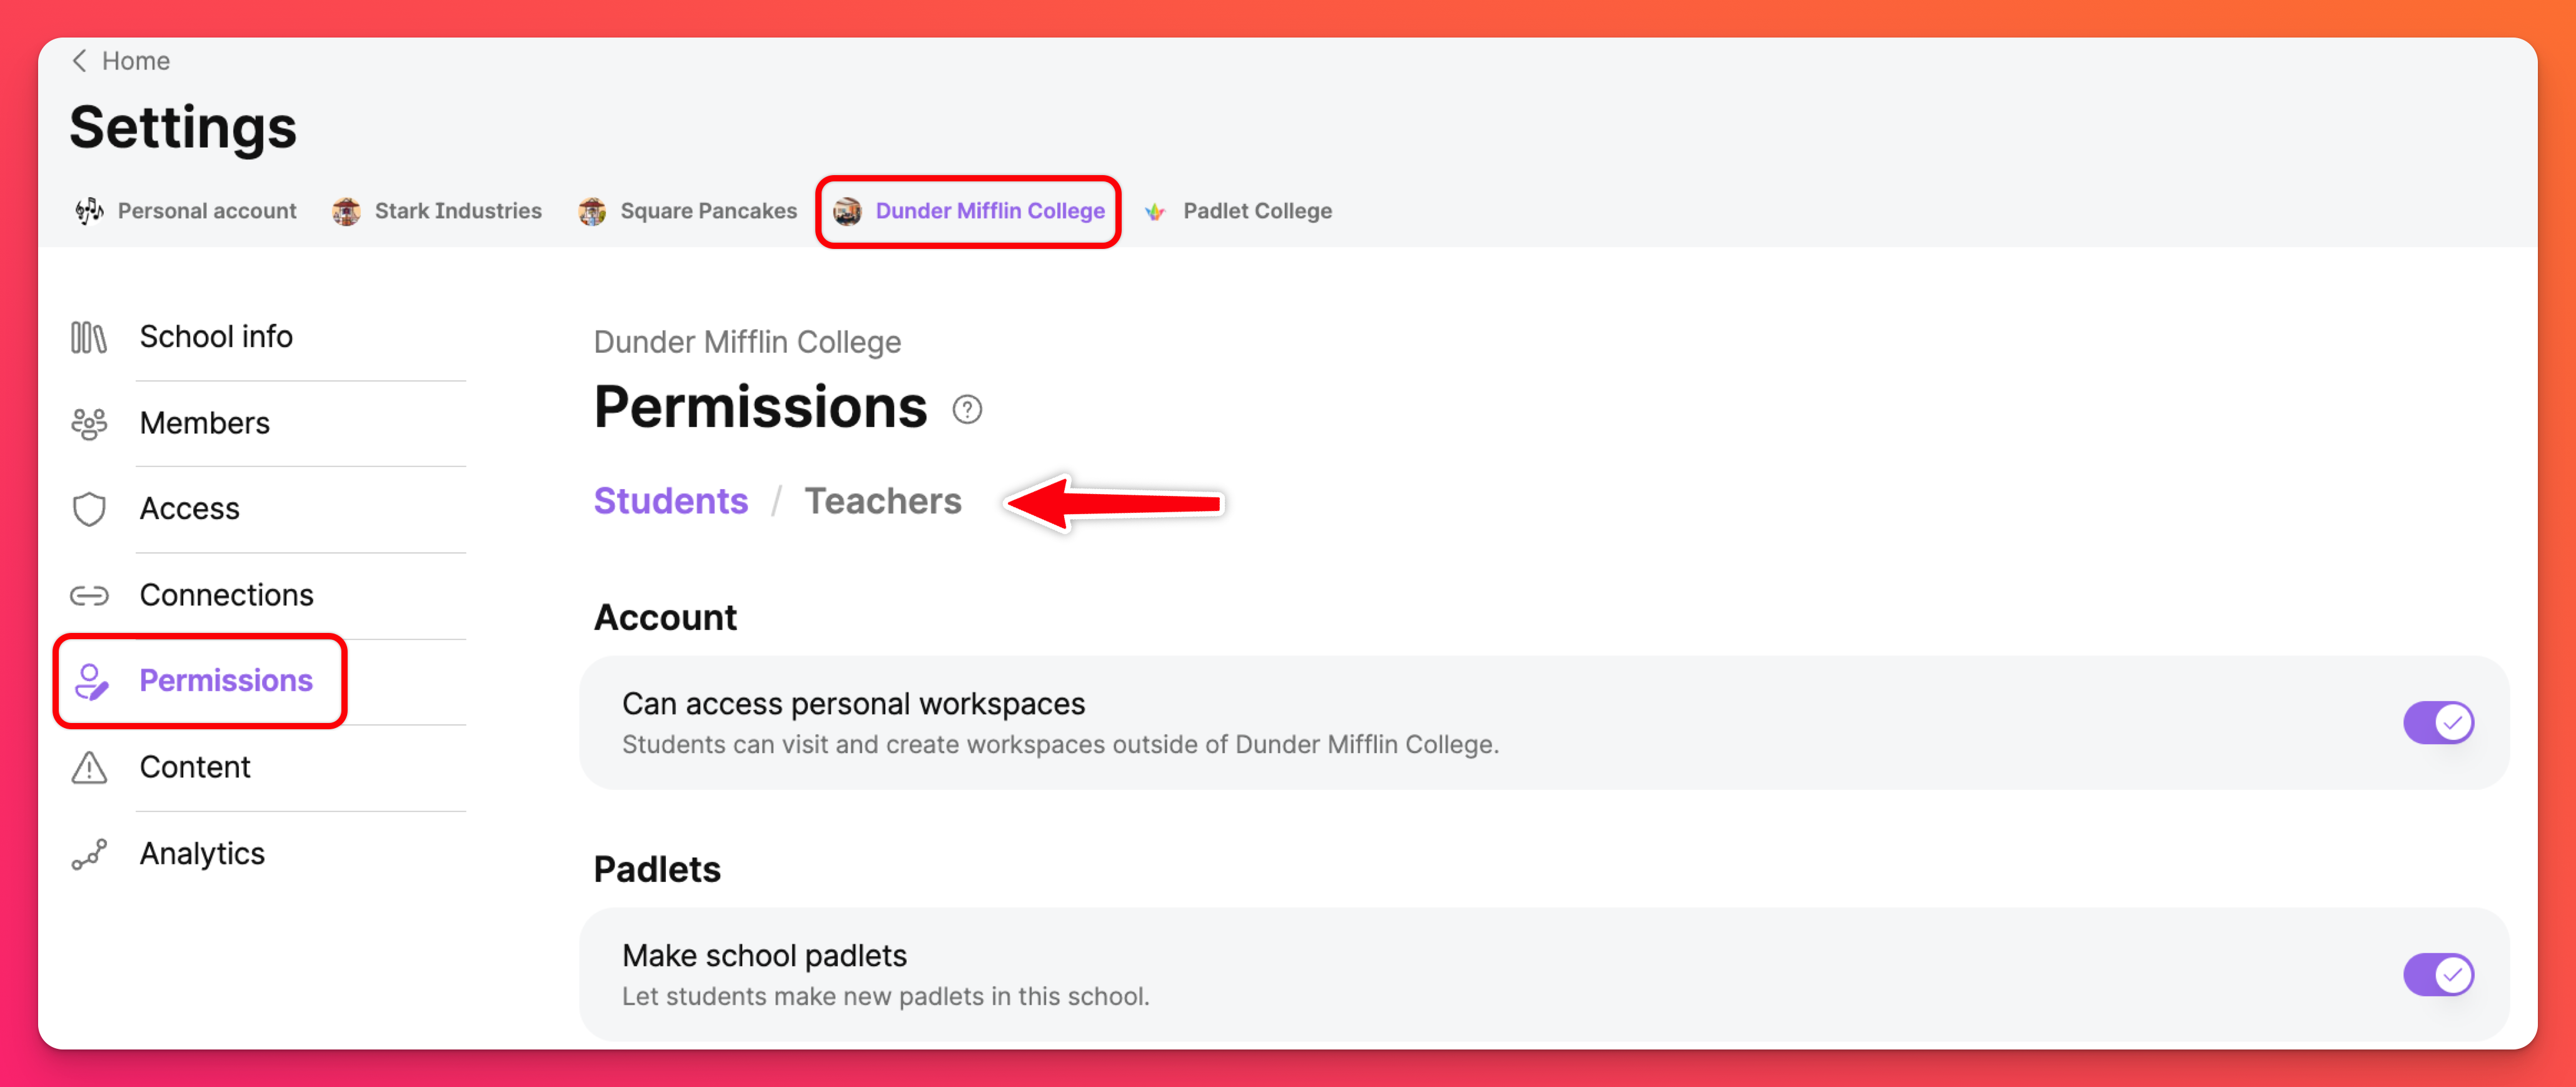
Task: Open the Members settings page
Action: (x=204, y=423)
